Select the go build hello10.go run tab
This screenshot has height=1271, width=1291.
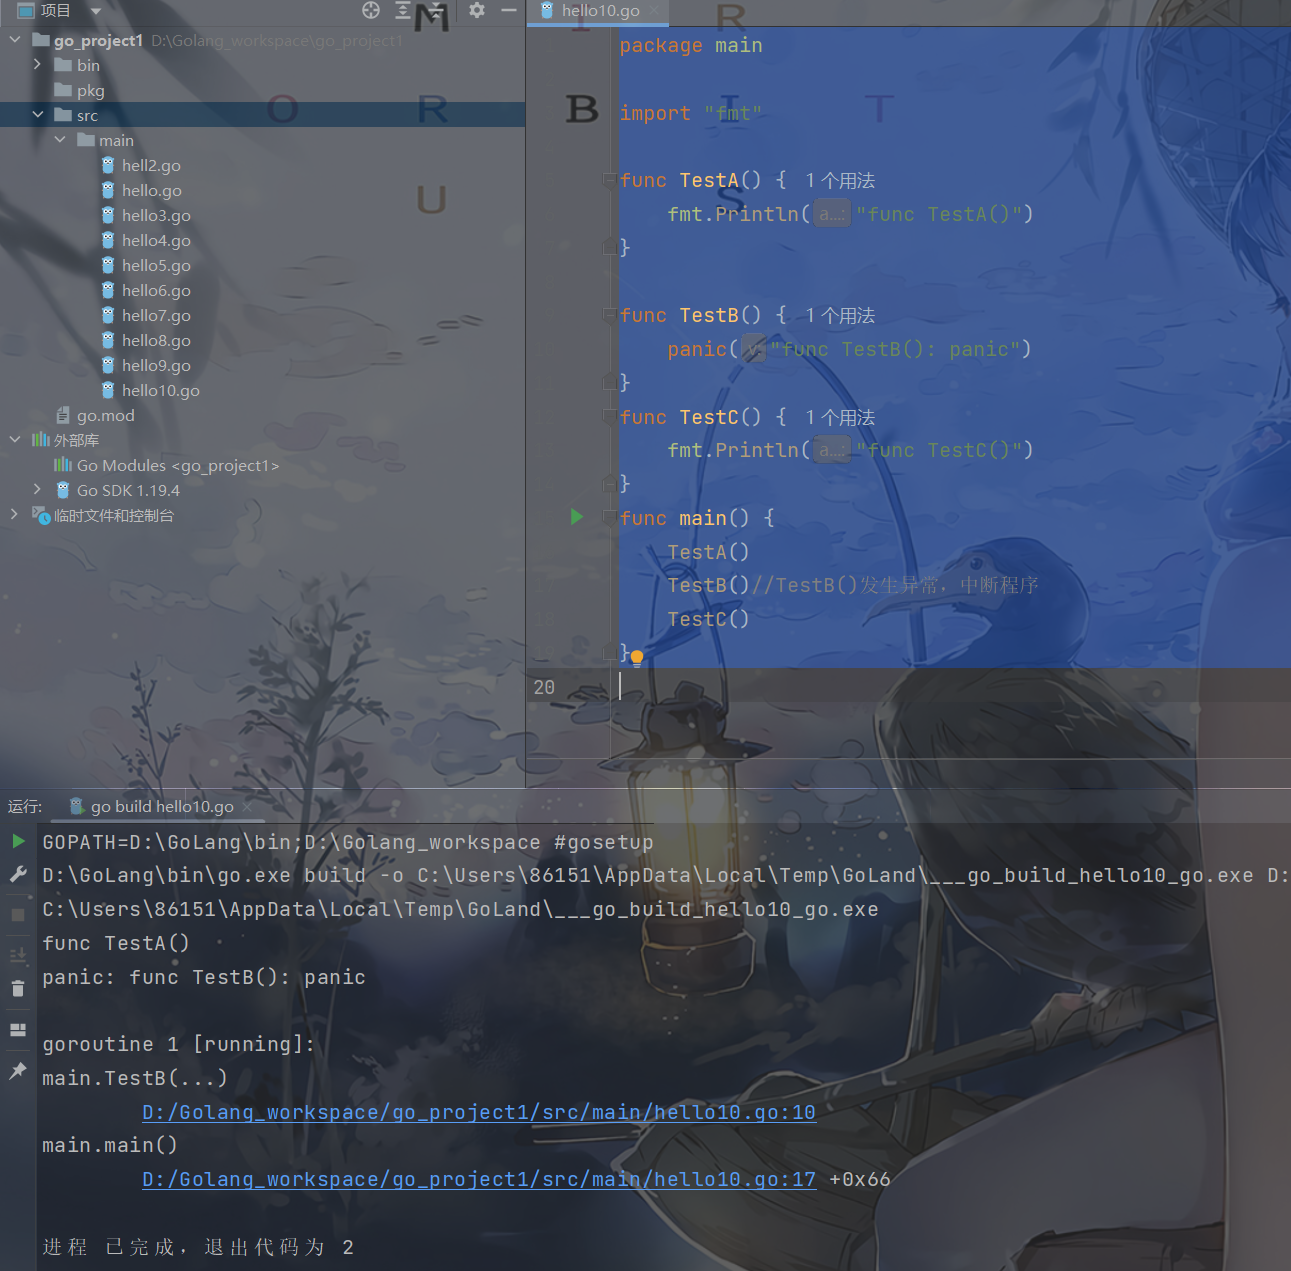click(x=161, y=807)
